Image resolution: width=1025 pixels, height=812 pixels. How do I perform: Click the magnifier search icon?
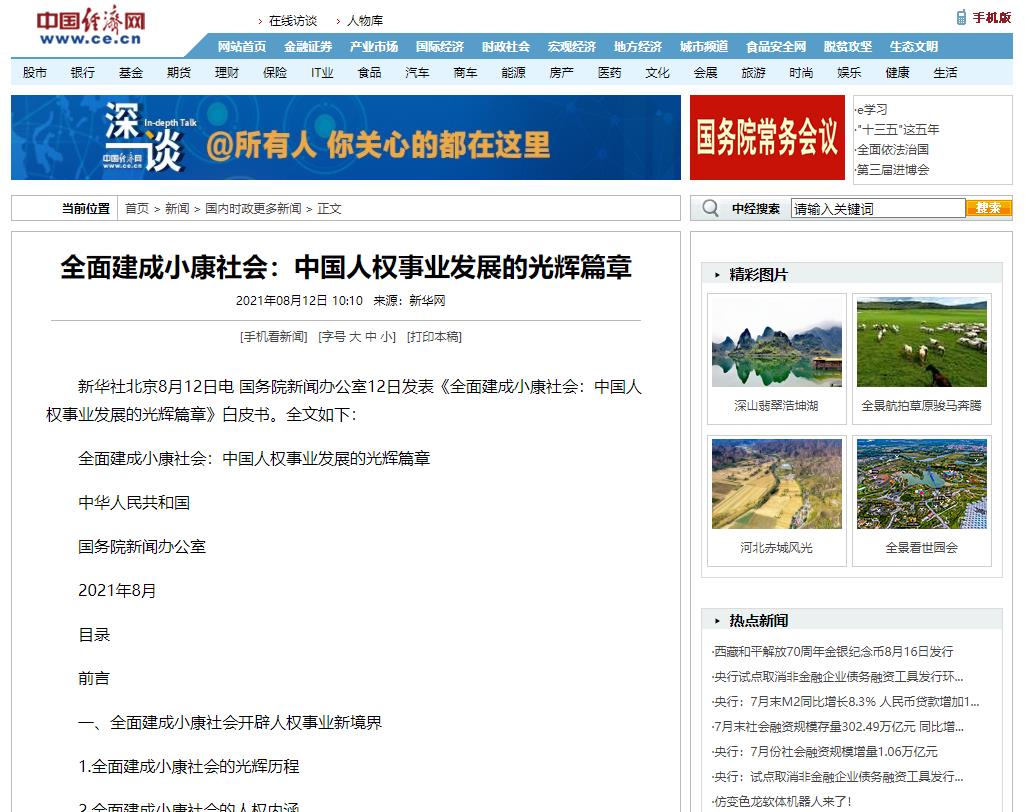point(710,208)
